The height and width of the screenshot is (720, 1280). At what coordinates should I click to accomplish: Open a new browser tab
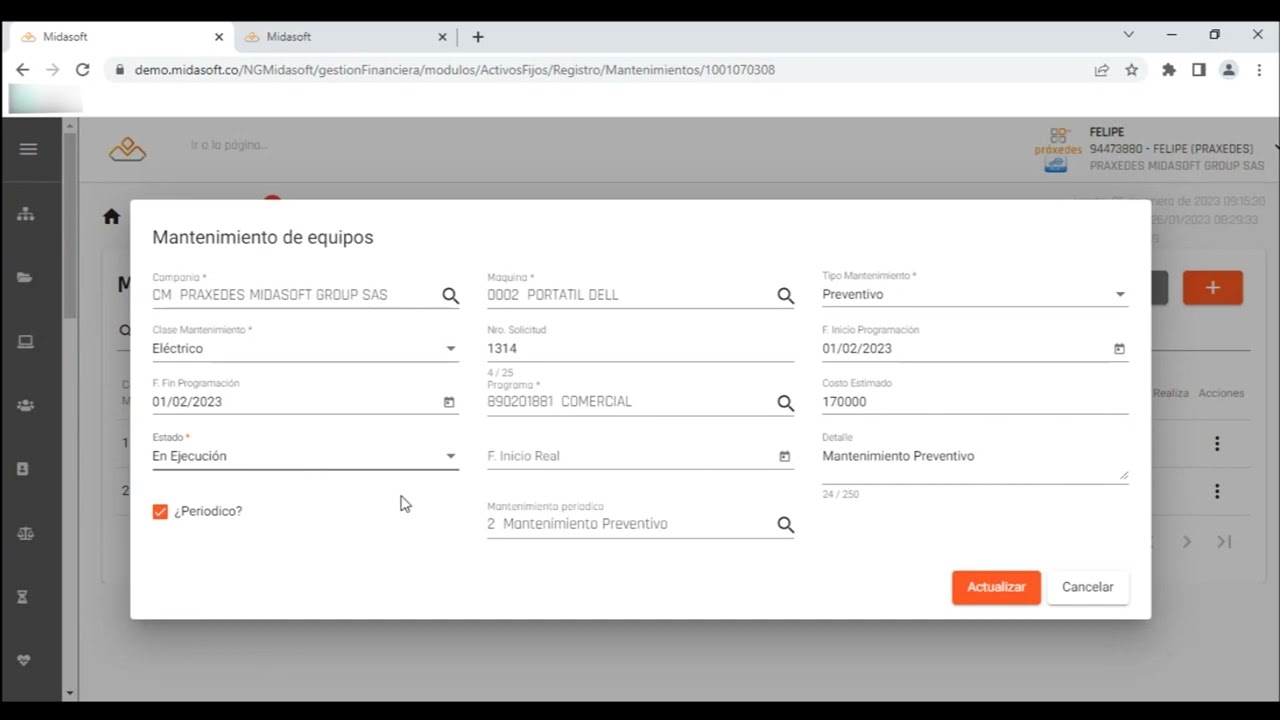pos(478,36)
